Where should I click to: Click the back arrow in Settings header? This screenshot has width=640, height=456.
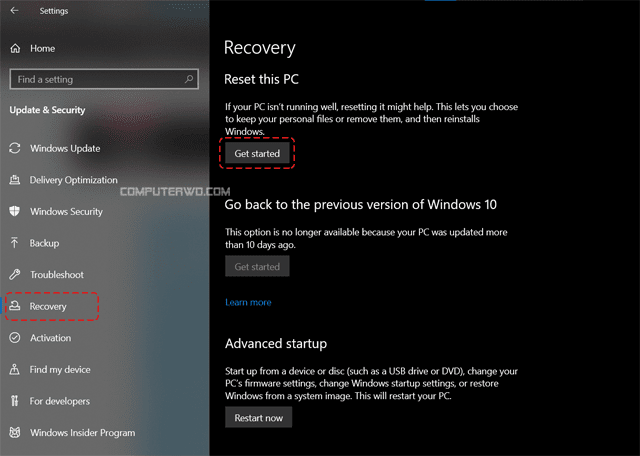tap(14, 11)
